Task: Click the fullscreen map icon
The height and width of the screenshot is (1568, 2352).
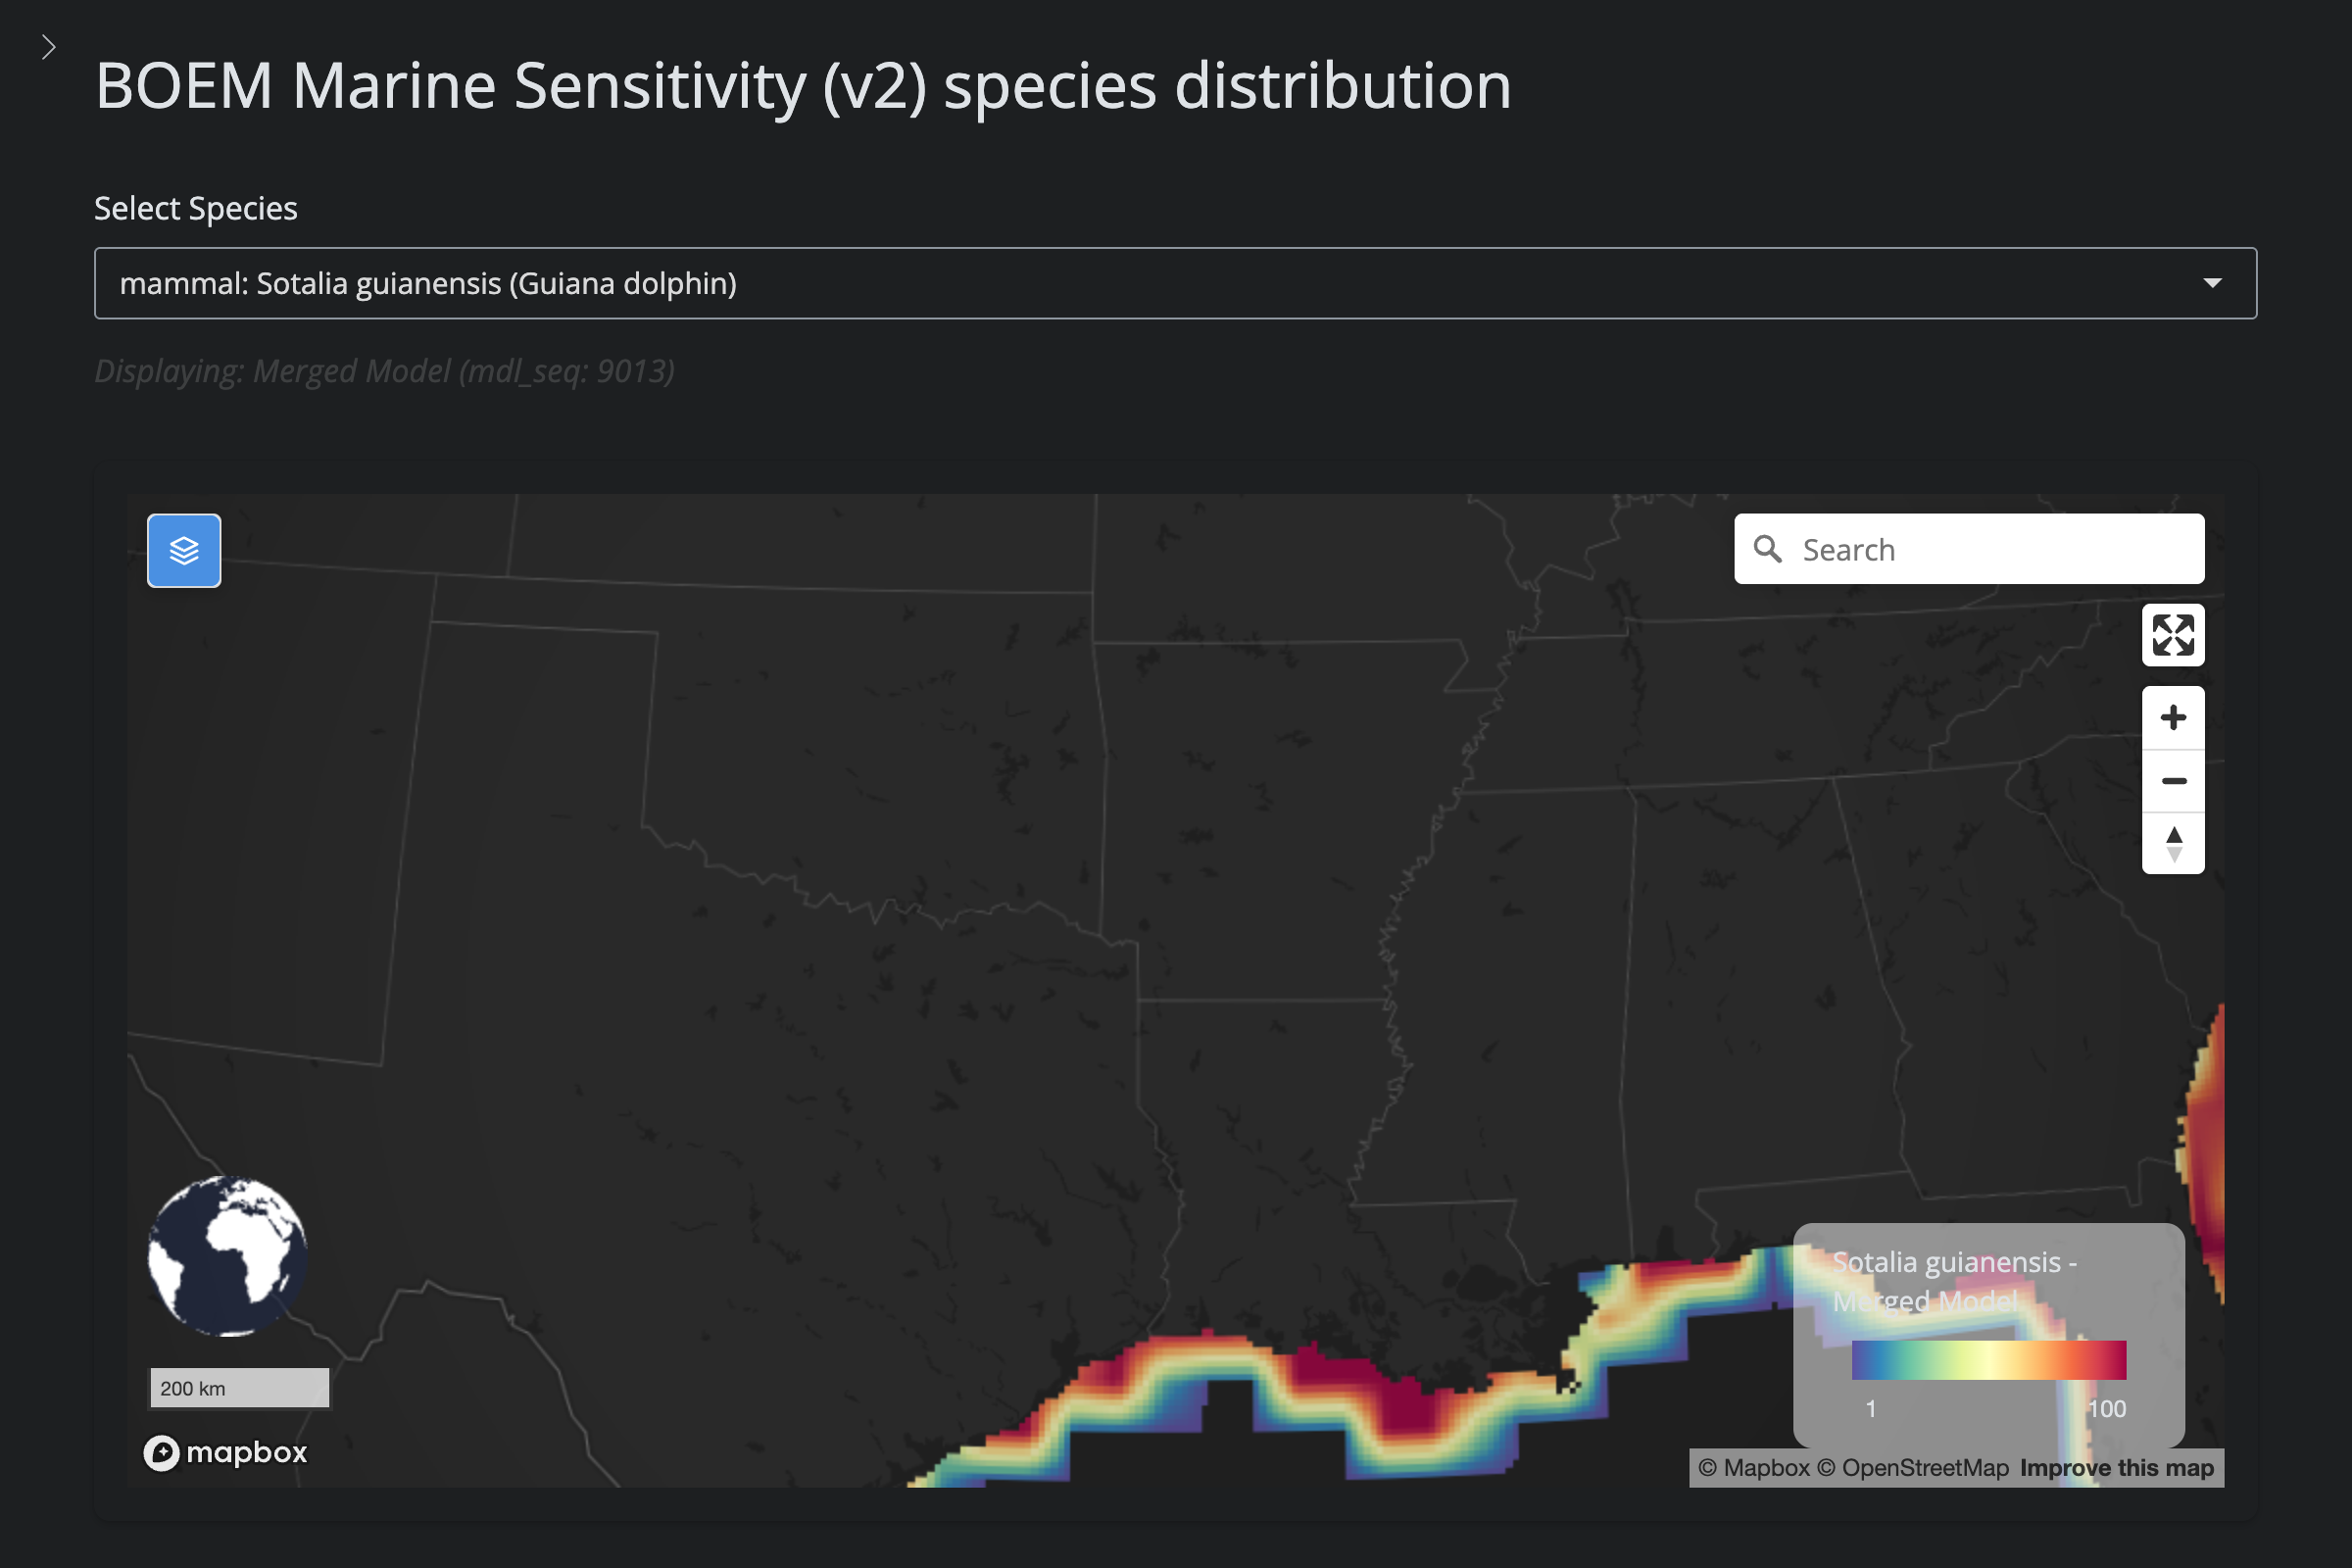Action: point(2172,635)
